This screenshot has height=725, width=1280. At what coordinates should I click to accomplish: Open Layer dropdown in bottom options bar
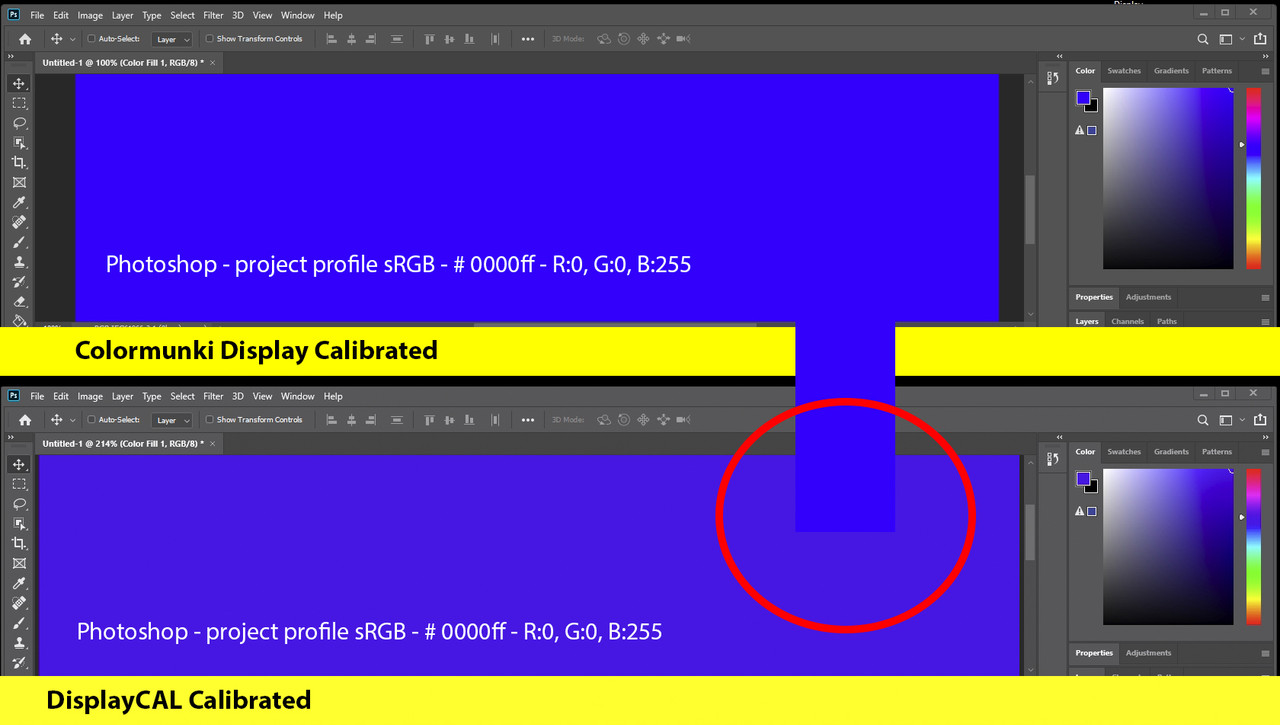coord(172,420)
